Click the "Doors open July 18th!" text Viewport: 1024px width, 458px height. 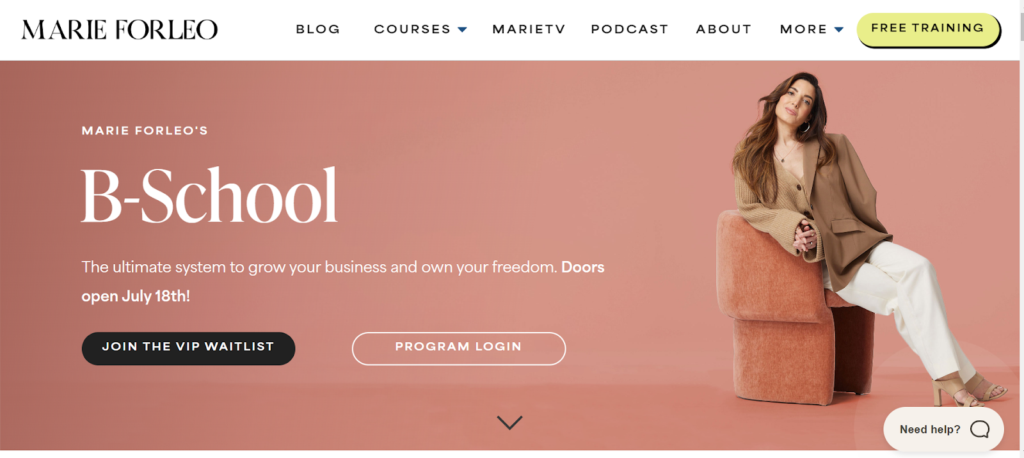(x=342, y=282)
